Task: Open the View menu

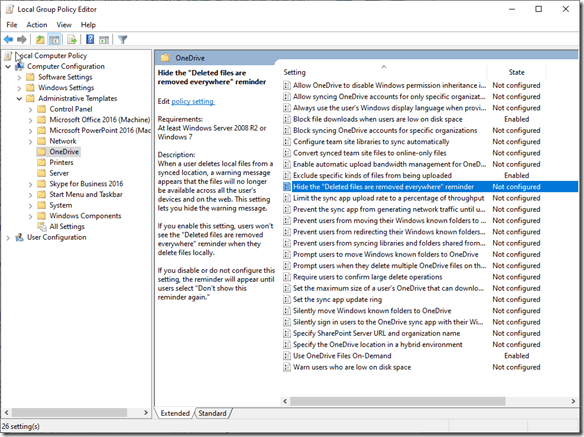Action: [64, 25]
